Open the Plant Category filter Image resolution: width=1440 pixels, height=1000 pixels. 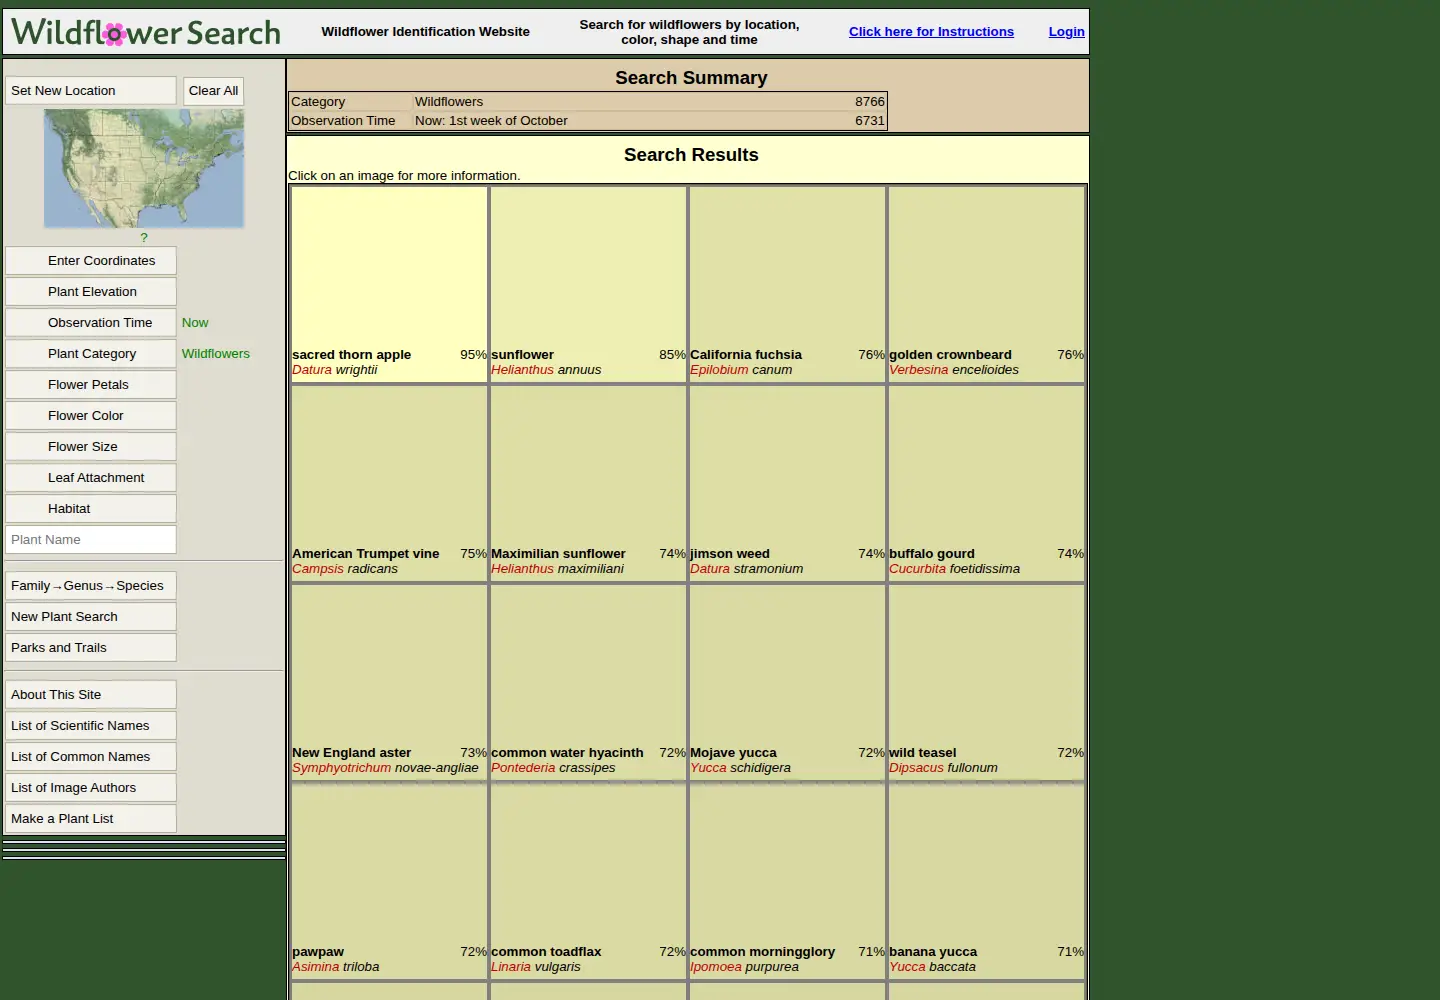[91, 354]
